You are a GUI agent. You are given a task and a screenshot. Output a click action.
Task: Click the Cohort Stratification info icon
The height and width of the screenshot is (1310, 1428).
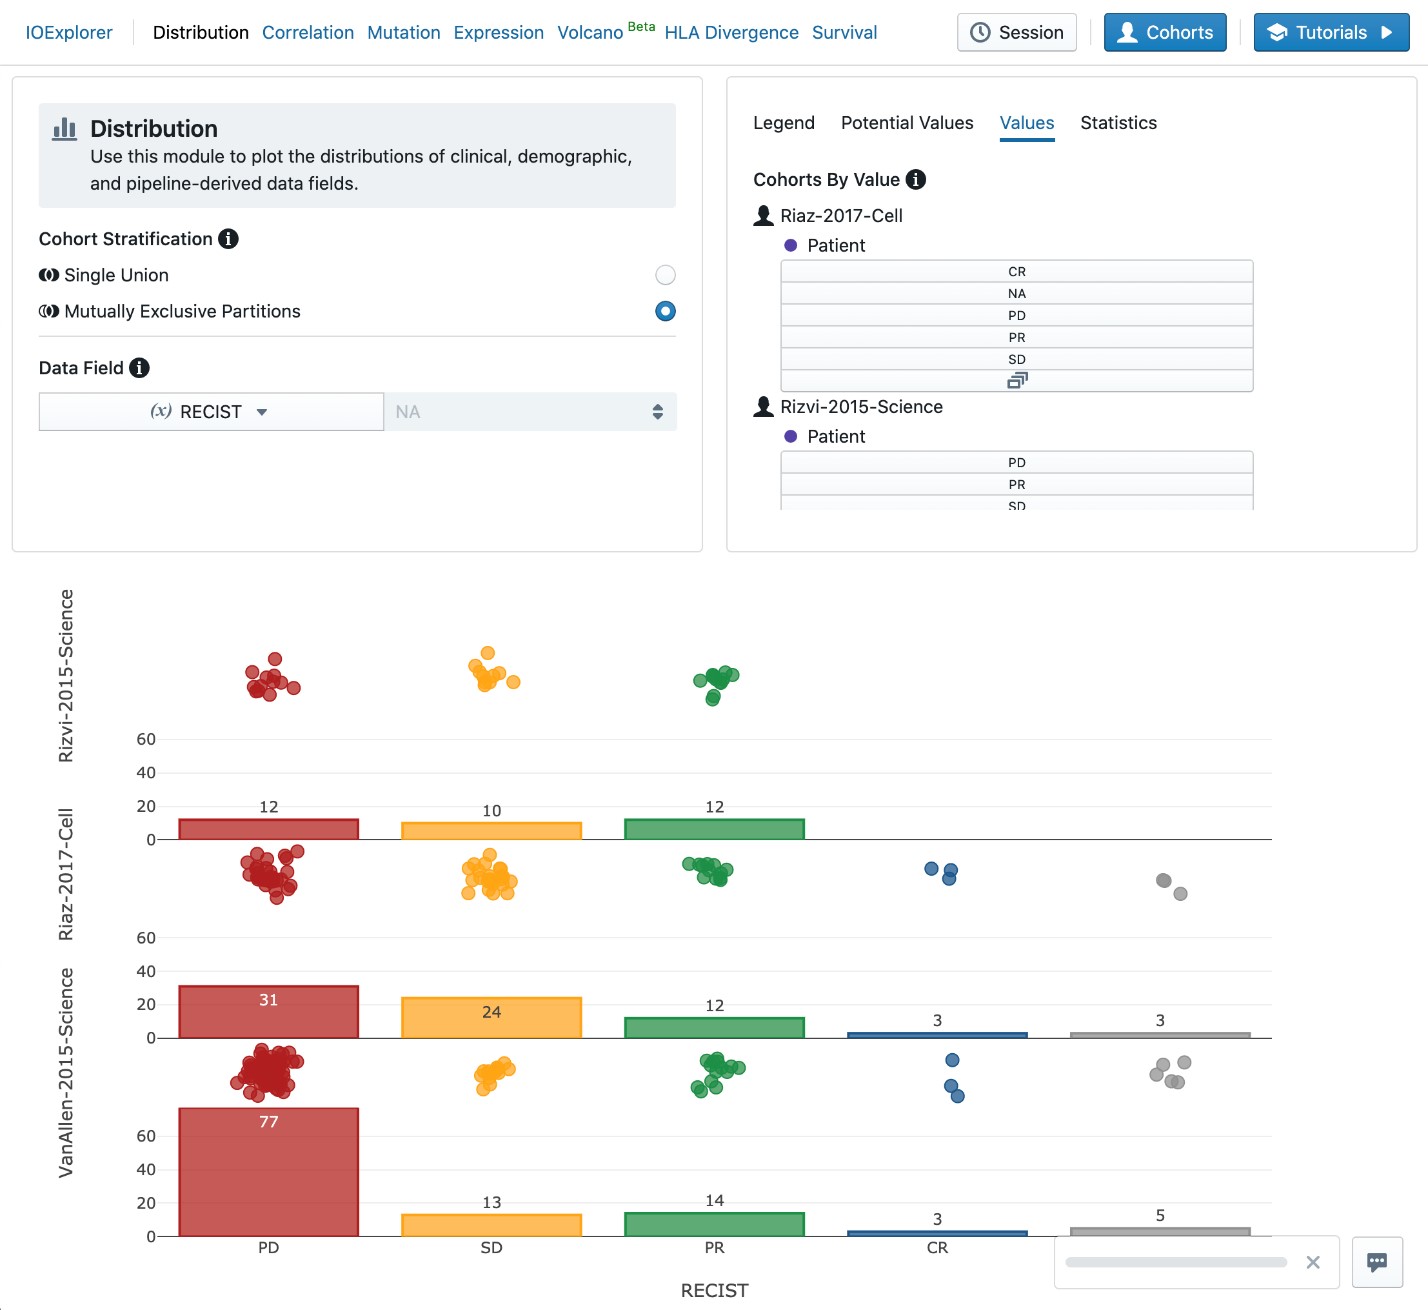coord(228,239)
